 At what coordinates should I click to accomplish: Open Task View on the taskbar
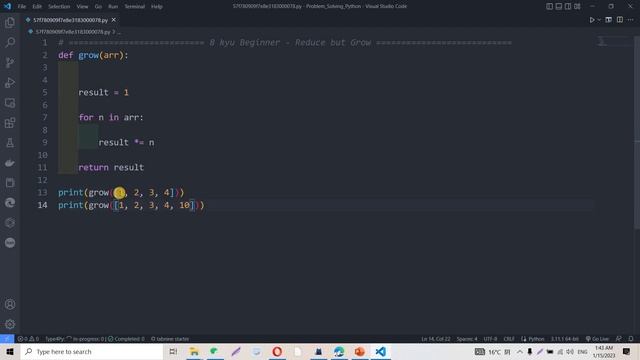click(x=173, y=351)
